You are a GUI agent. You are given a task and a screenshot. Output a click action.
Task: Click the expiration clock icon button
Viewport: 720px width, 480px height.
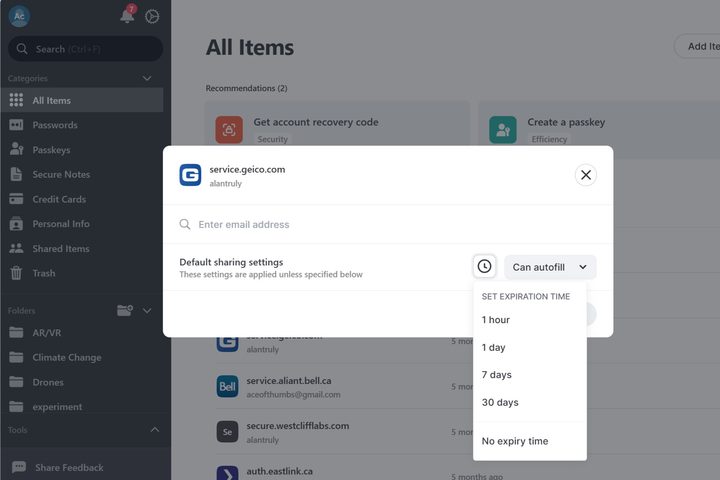484,266
